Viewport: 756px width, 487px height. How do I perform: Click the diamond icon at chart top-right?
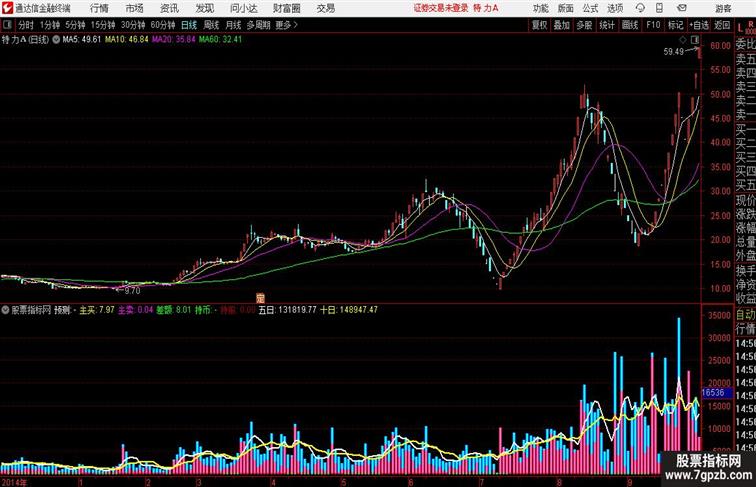(683, 40)
